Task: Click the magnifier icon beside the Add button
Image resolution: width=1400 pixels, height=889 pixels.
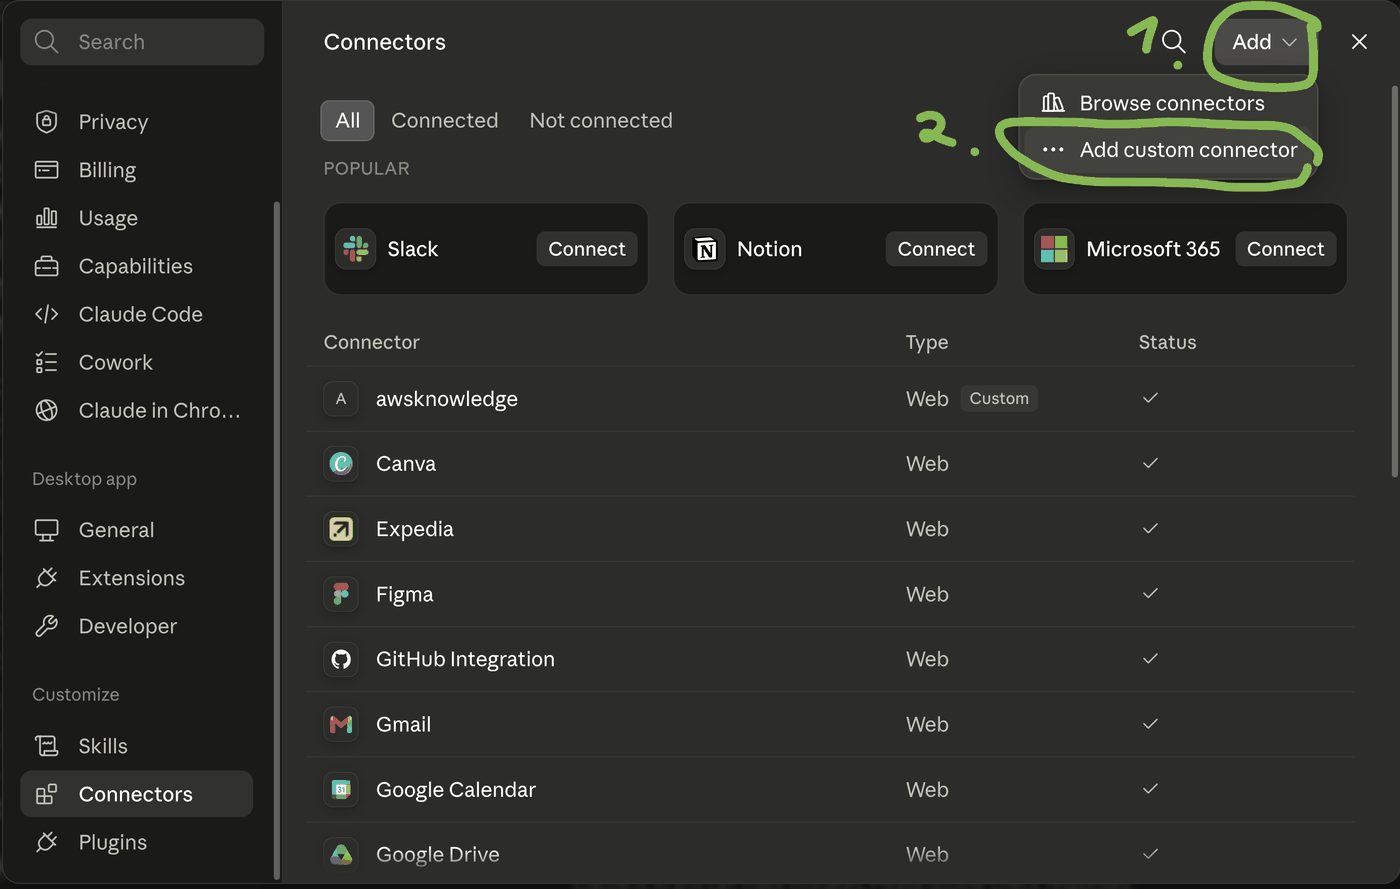Action: pos(1174,42)
